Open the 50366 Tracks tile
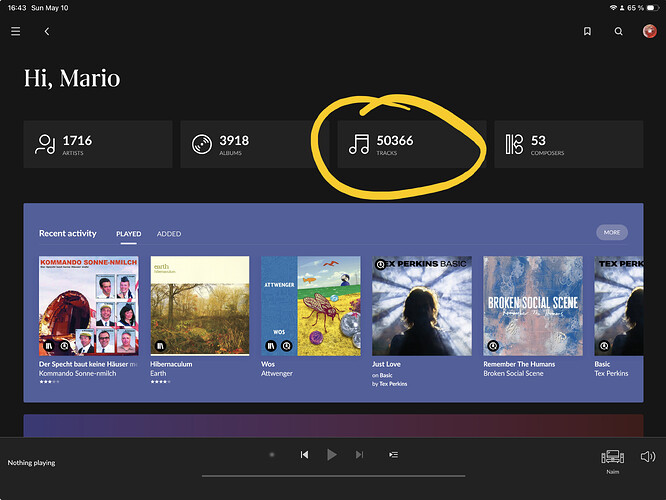Screen dimensions: 666x500 coord(412,144)
